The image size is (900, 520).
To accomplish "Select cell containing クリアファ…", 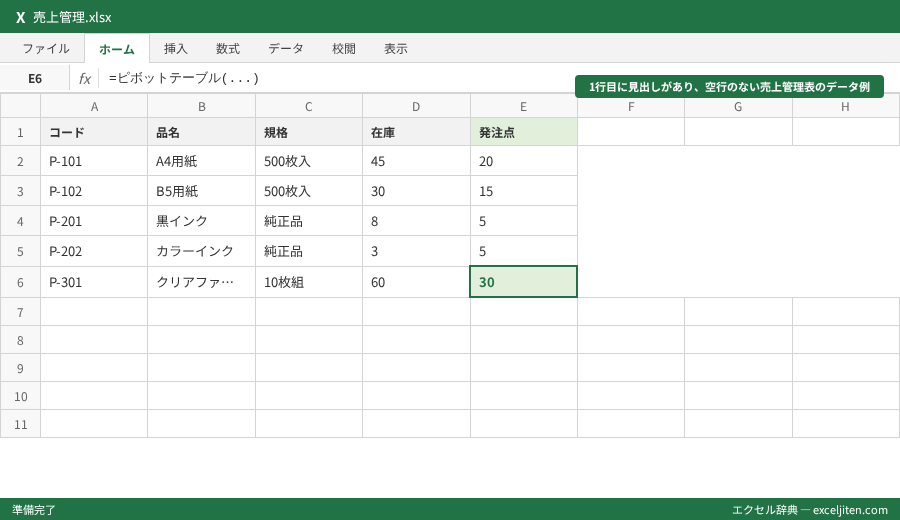I will 201,282.
